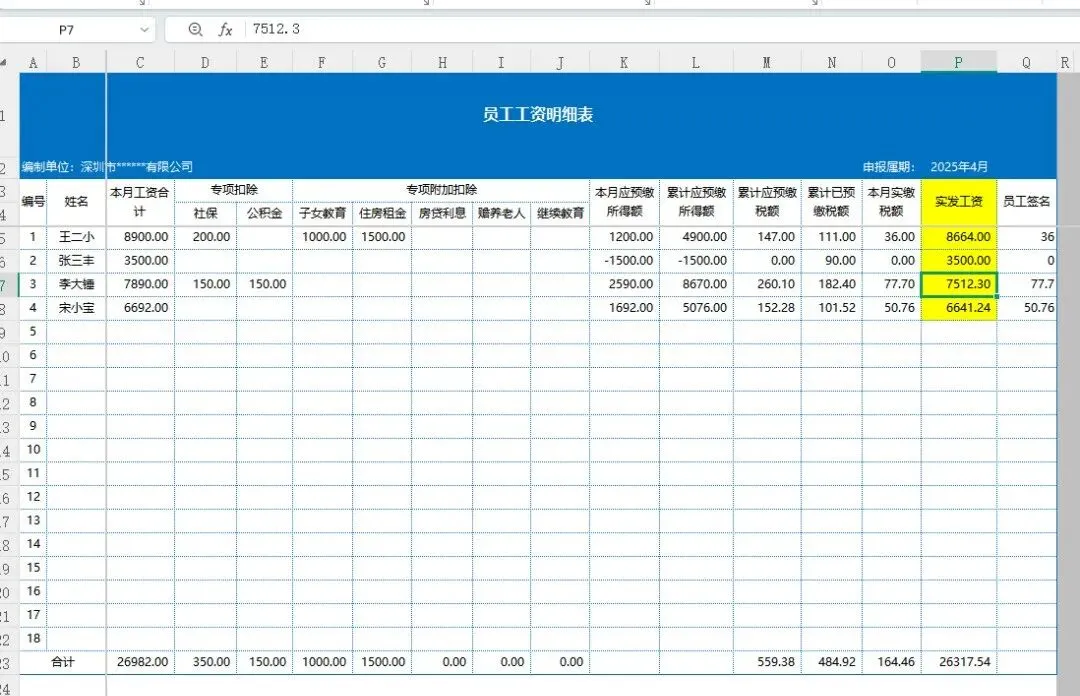Click the yellow cell 6641.24
The image size is (1080, 696).
[959, 307]
